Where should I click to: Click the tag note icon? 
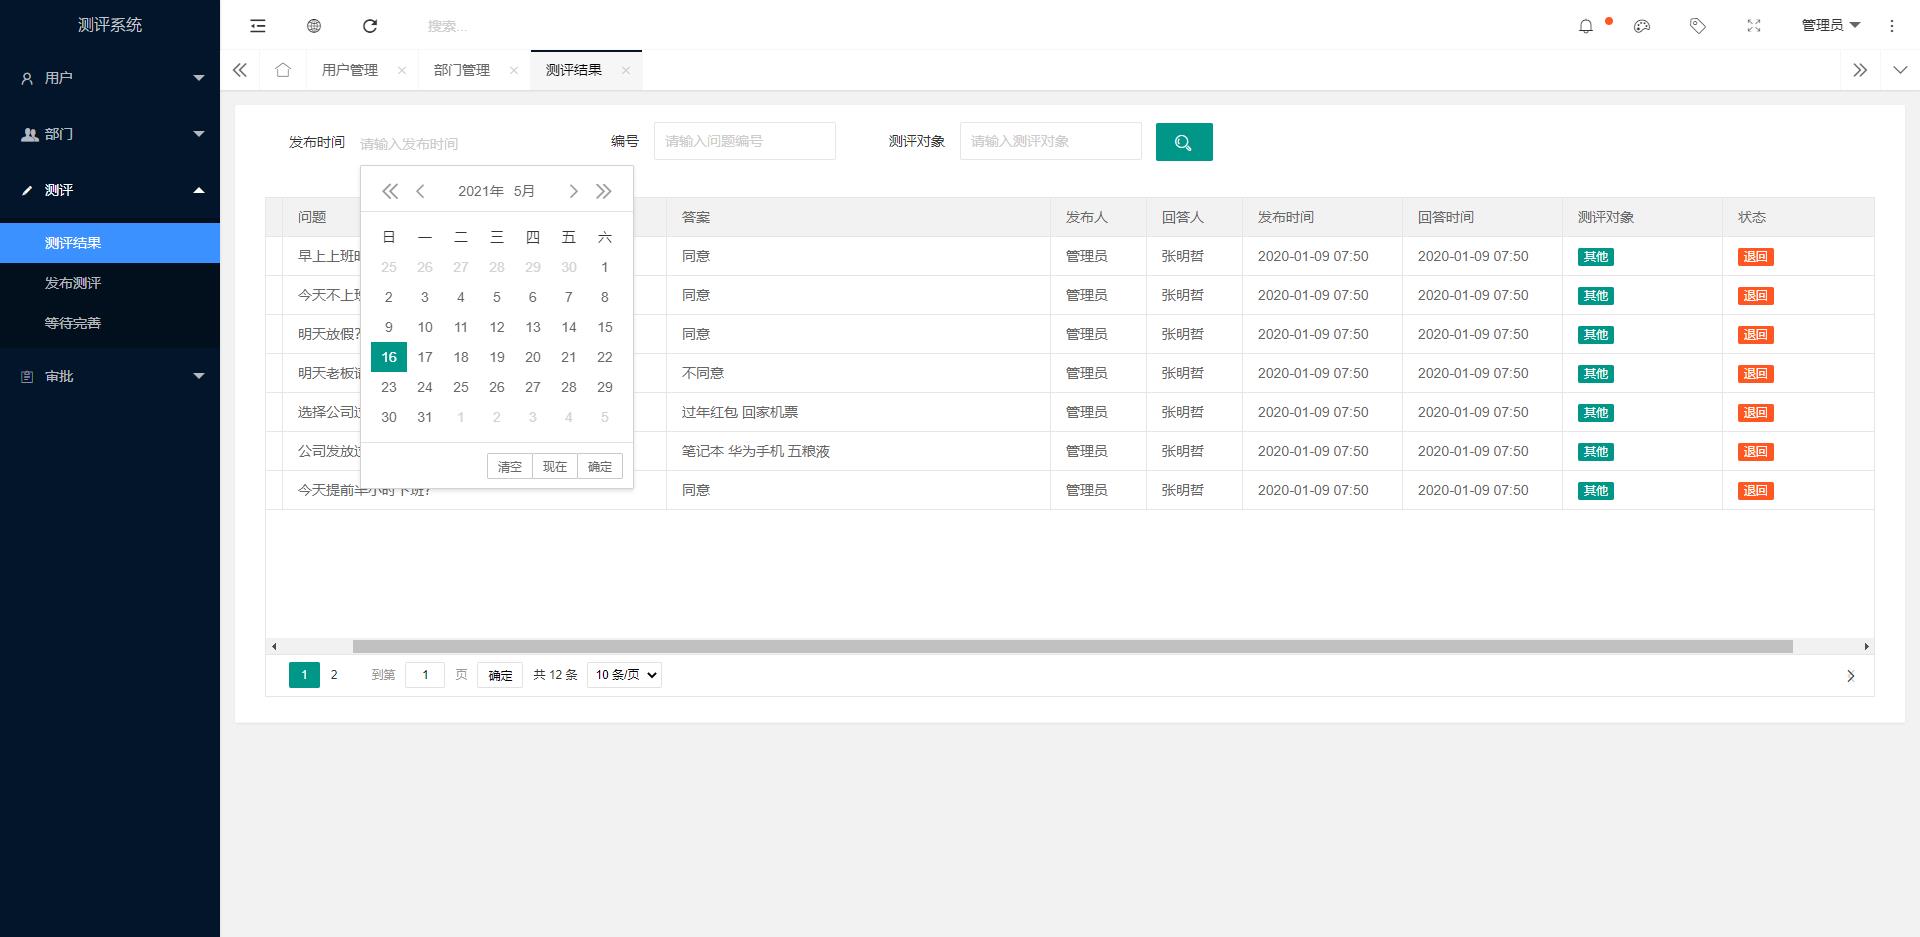click(x=1698, y=26)
